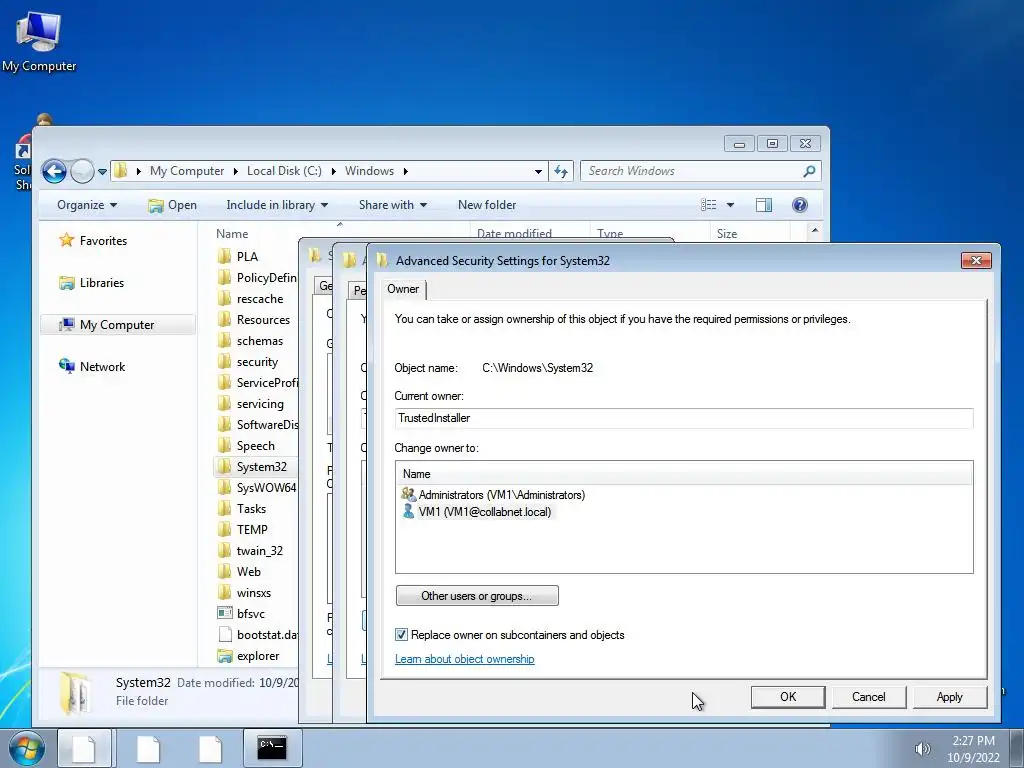1024x768 pixels.
Task: Click New folder in toolbar
Action: 487,205
